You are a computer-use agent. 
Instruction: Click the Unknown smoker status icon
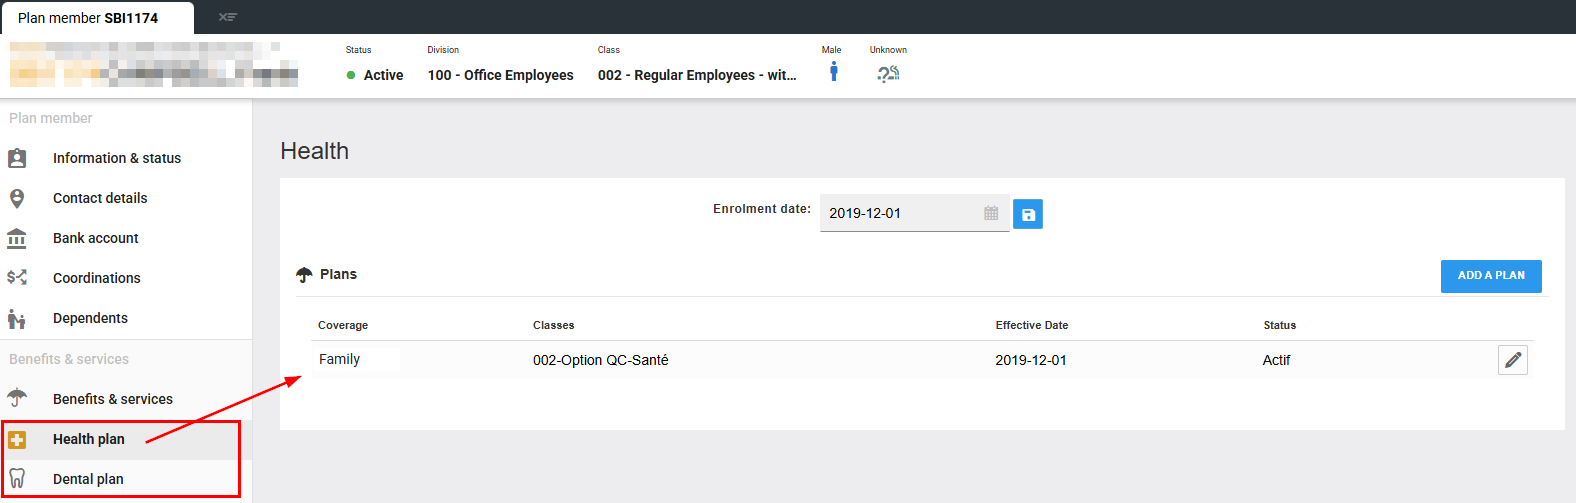(x=888, y=73)
